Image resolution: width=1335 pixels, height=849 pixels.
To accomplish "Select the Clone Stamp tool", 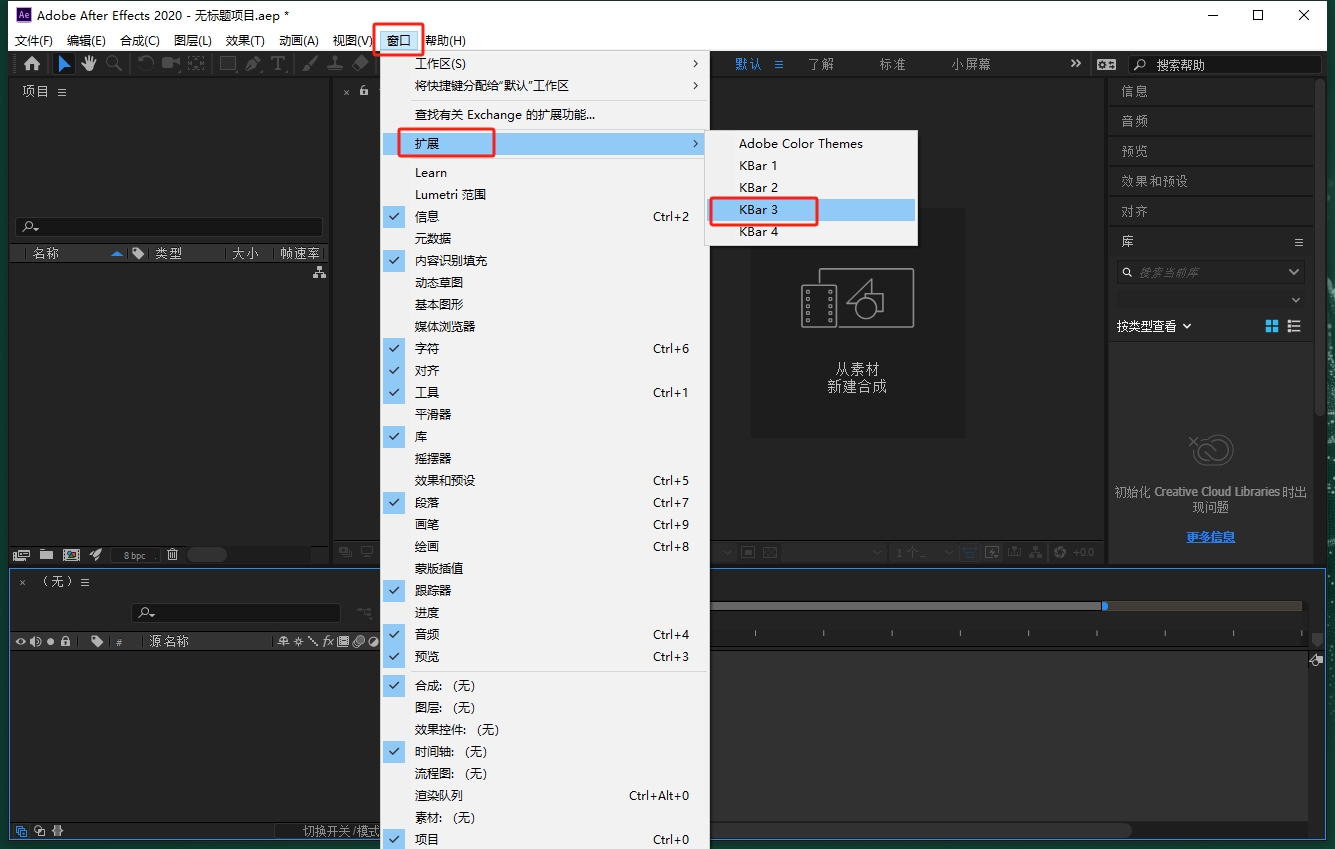I will tap(335, 64).
